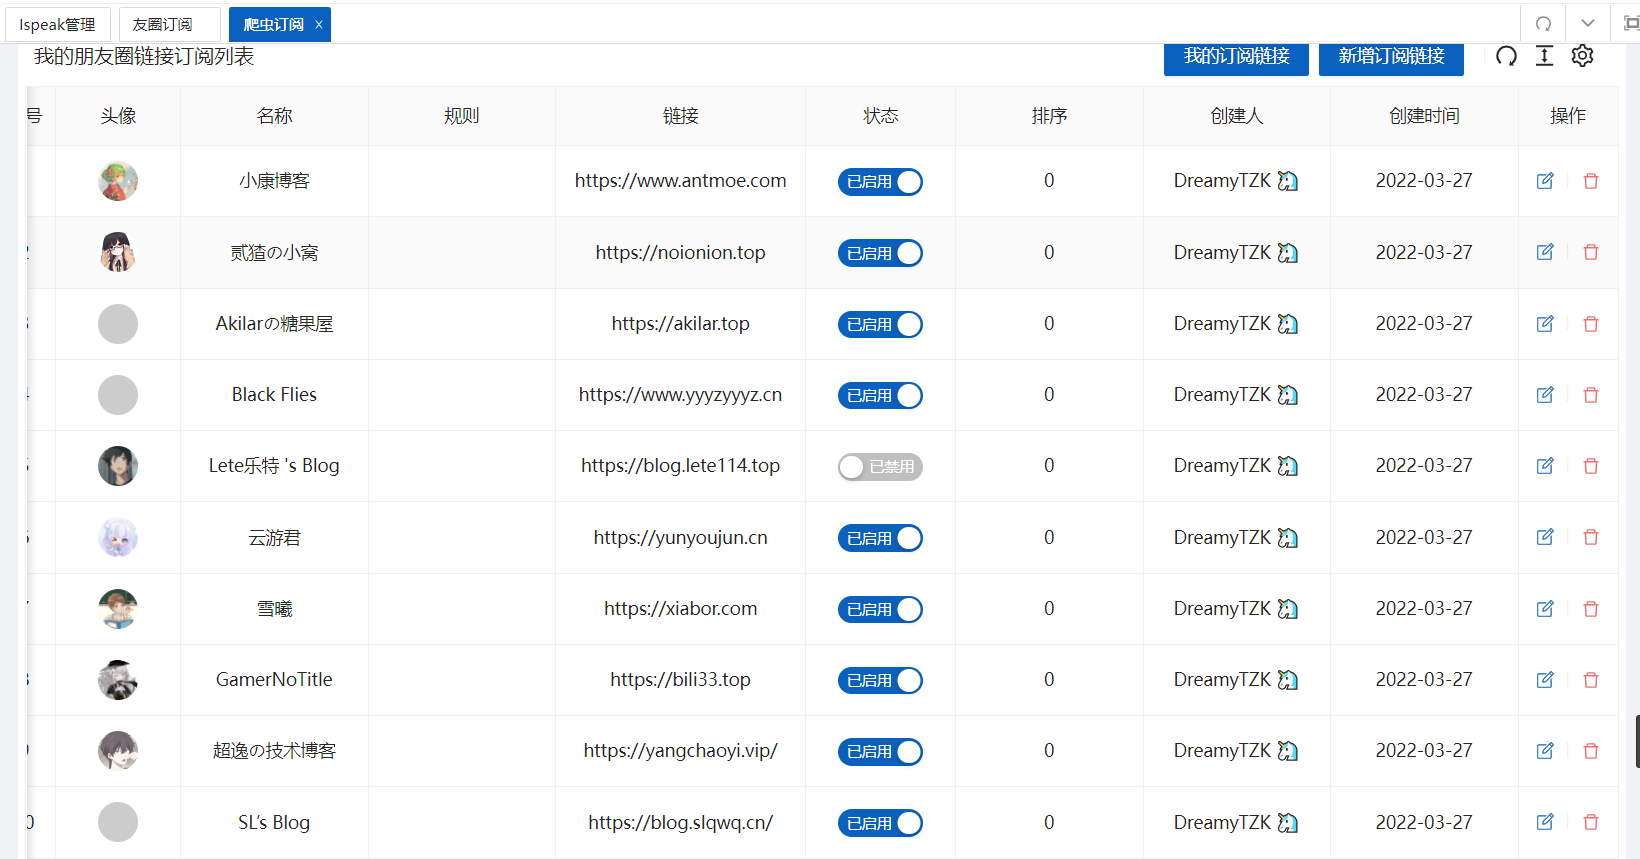Click link https://xiabor.com
This screenshot has height=859, width=1640.
click(680, 609)
